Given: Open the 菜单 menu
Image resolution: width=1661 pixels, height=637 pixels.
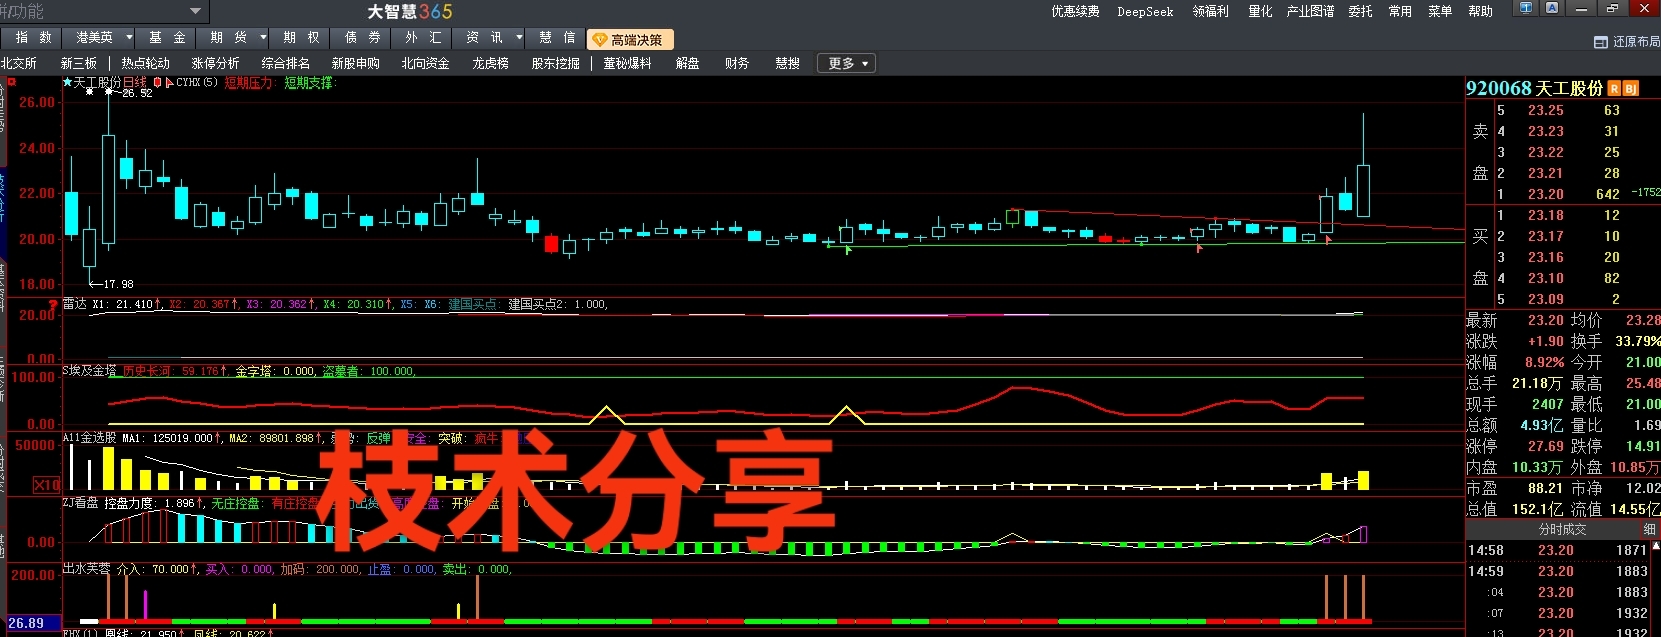Looking at the screenshot, I should [x=1440, y=11].
